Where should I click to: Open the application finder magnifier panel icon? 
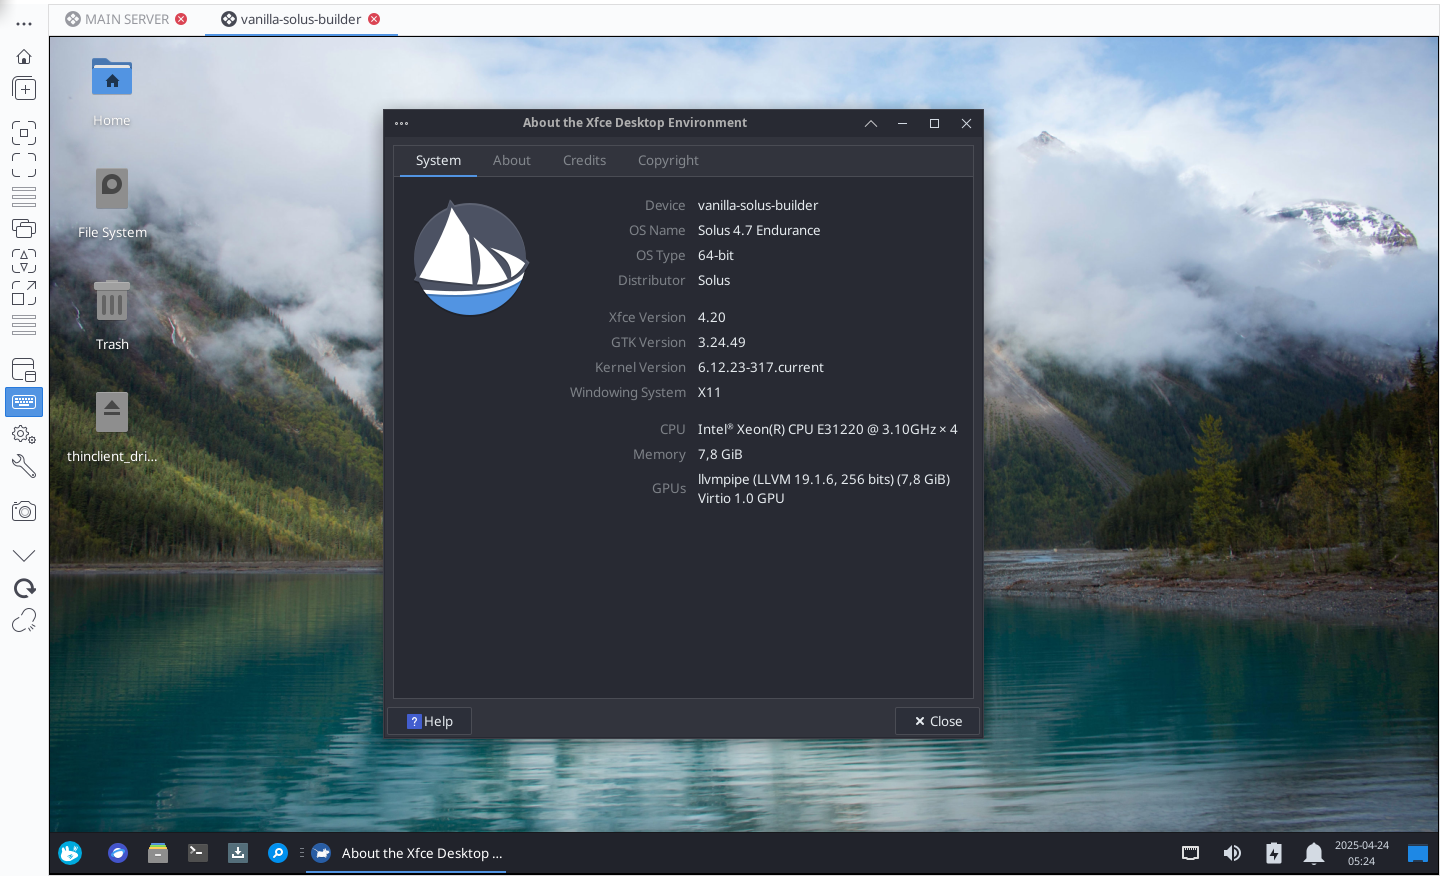point(278,853)
